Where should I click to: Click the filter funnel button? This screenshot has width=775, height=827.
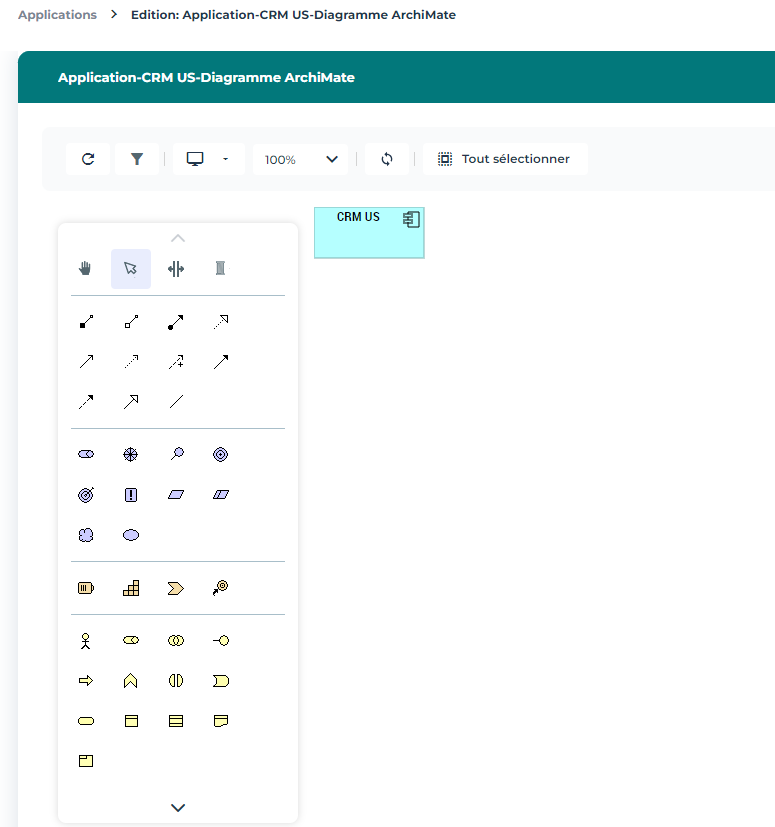pos(137,159)
